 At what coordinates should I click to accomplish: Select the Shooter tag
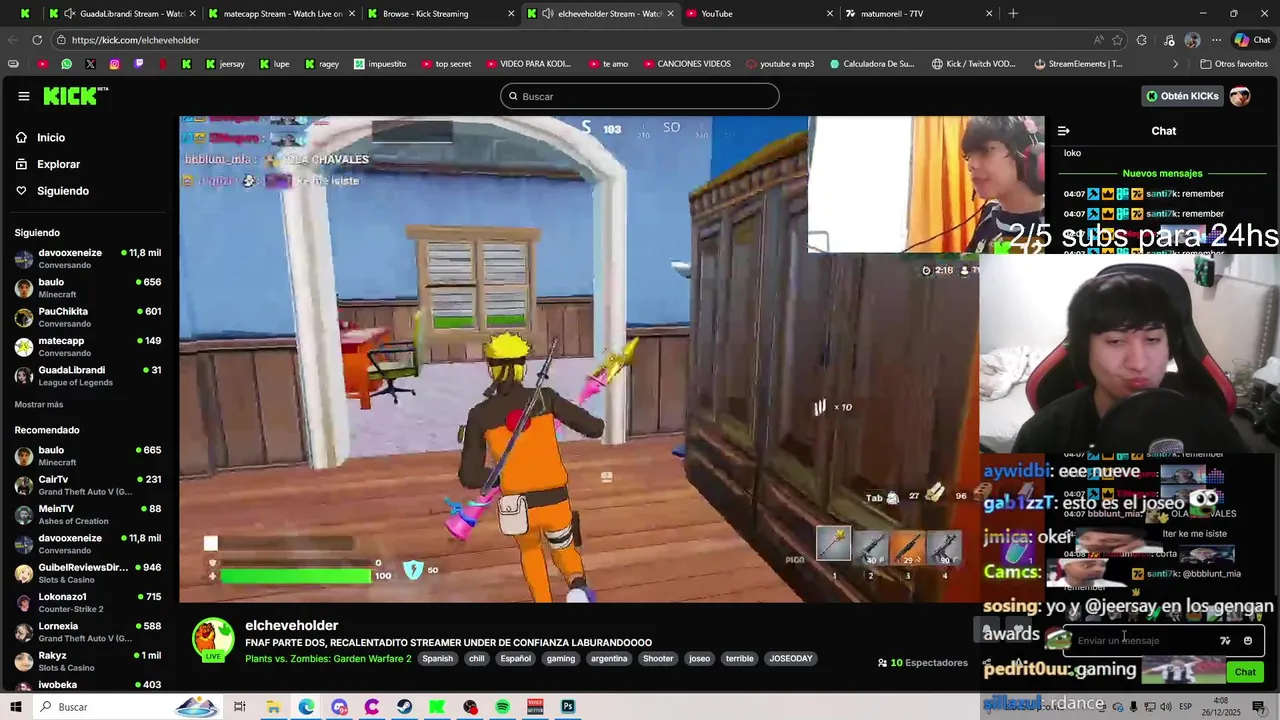658,659
